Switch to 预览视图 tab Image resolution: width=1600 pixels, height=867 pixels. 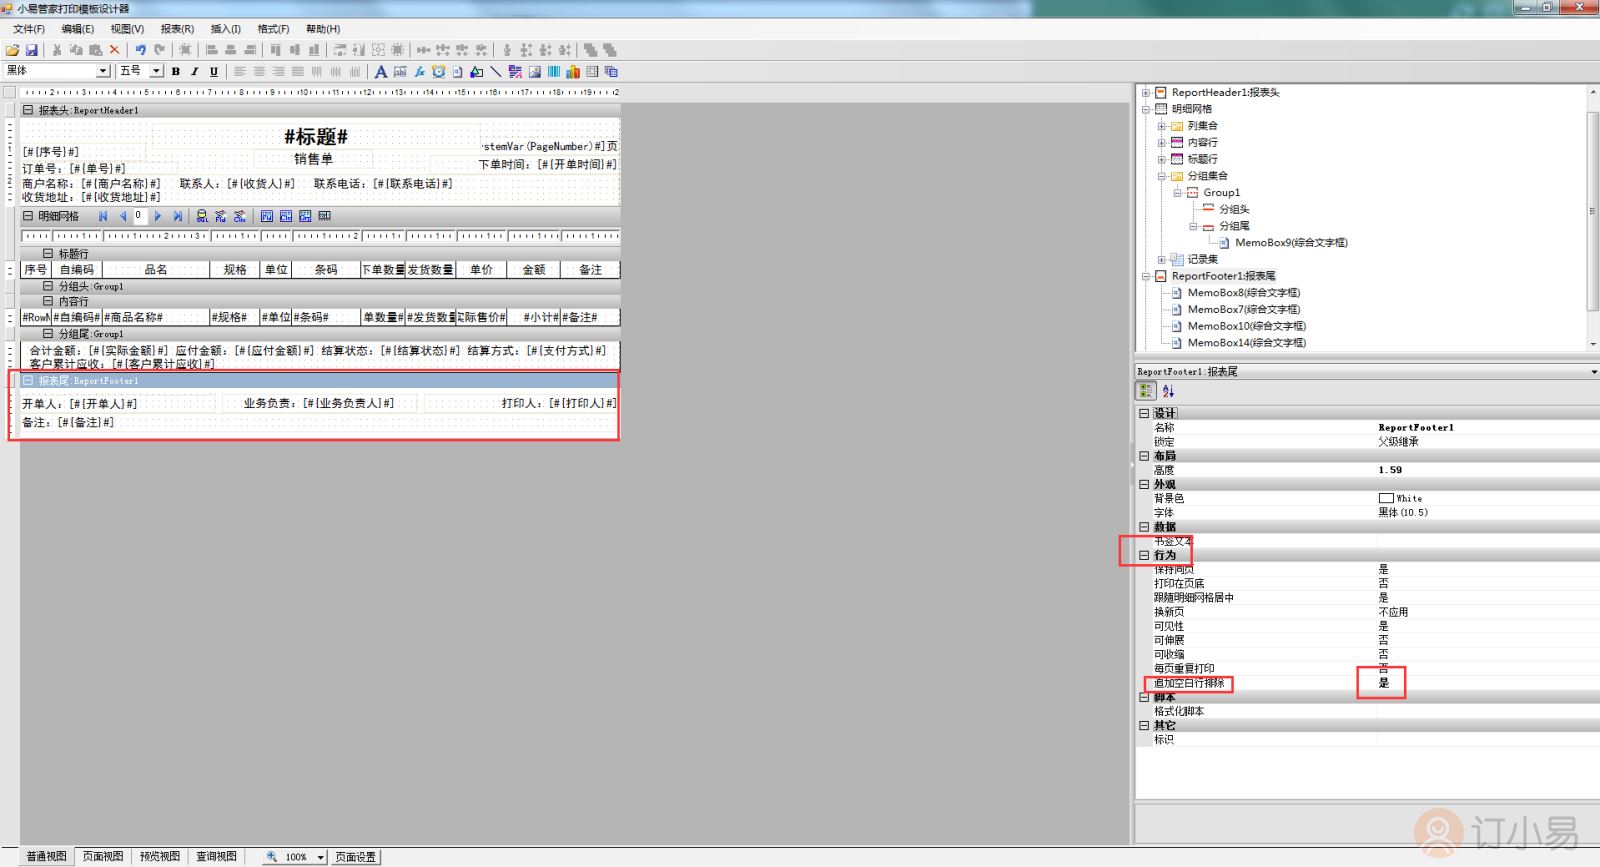point(160,857)
